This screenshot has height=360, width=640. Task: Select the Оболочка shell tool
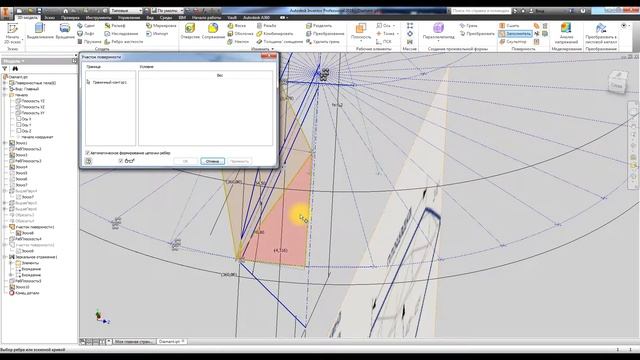[240, 33]
